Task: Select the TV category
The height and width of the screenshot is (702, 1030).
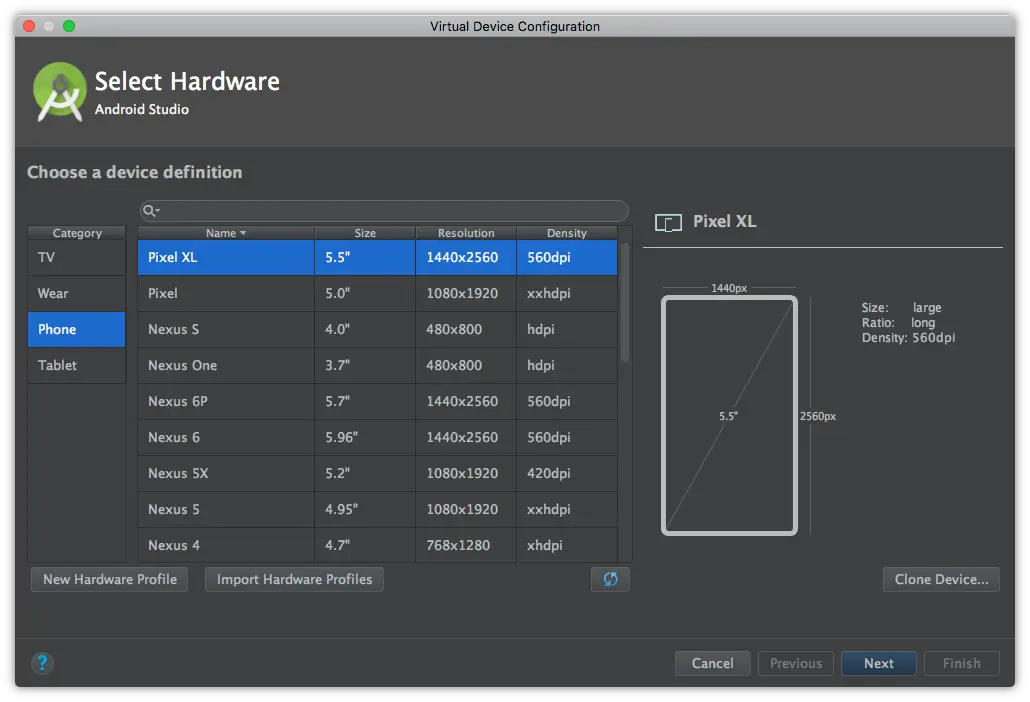Action: pyautogui.click(x=77, y=257)
